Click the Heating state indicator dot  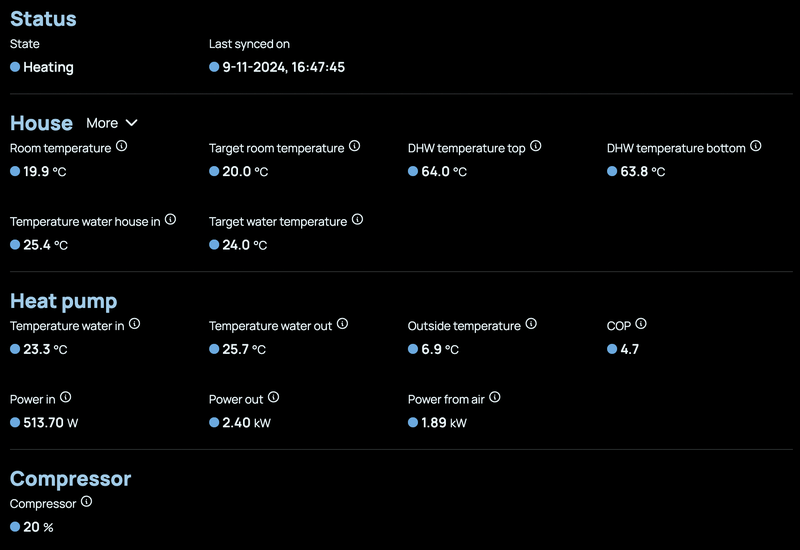point(15,67)
